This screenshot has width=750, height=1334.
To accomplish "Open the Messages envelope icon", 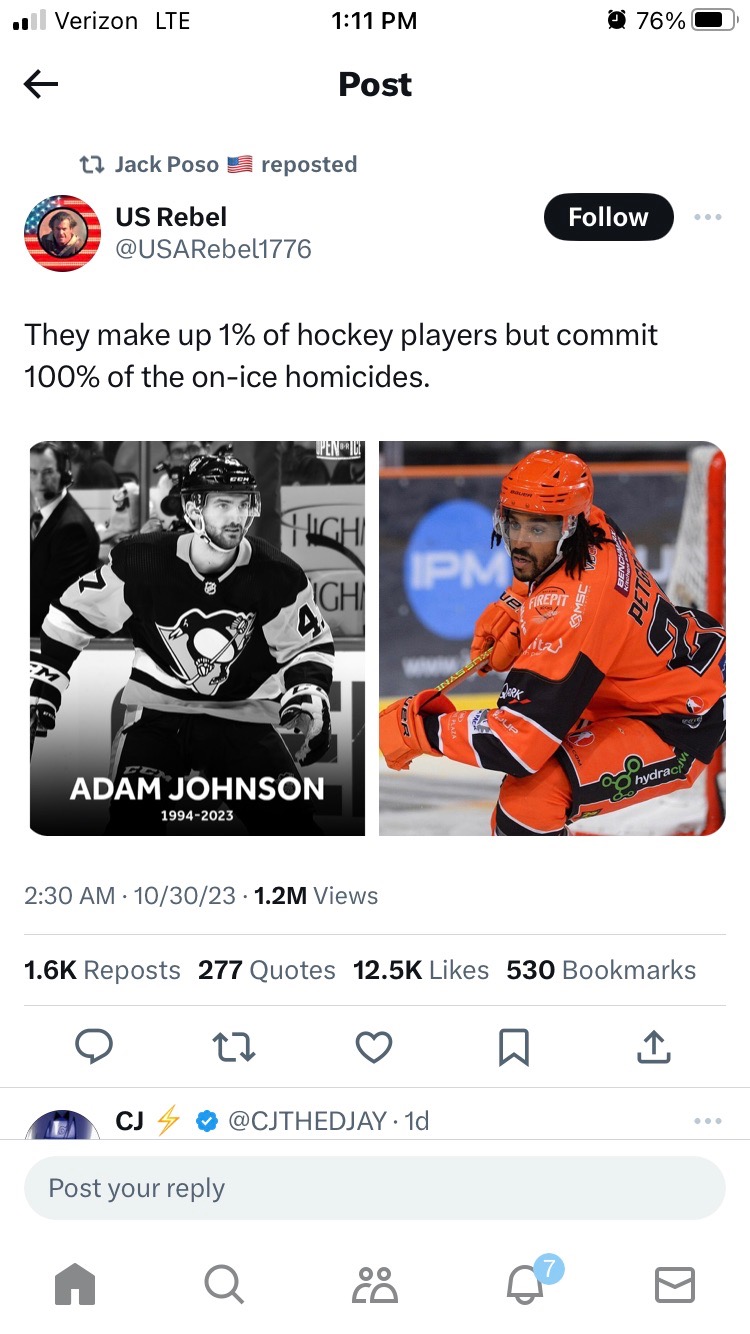I will point(674,1284).
